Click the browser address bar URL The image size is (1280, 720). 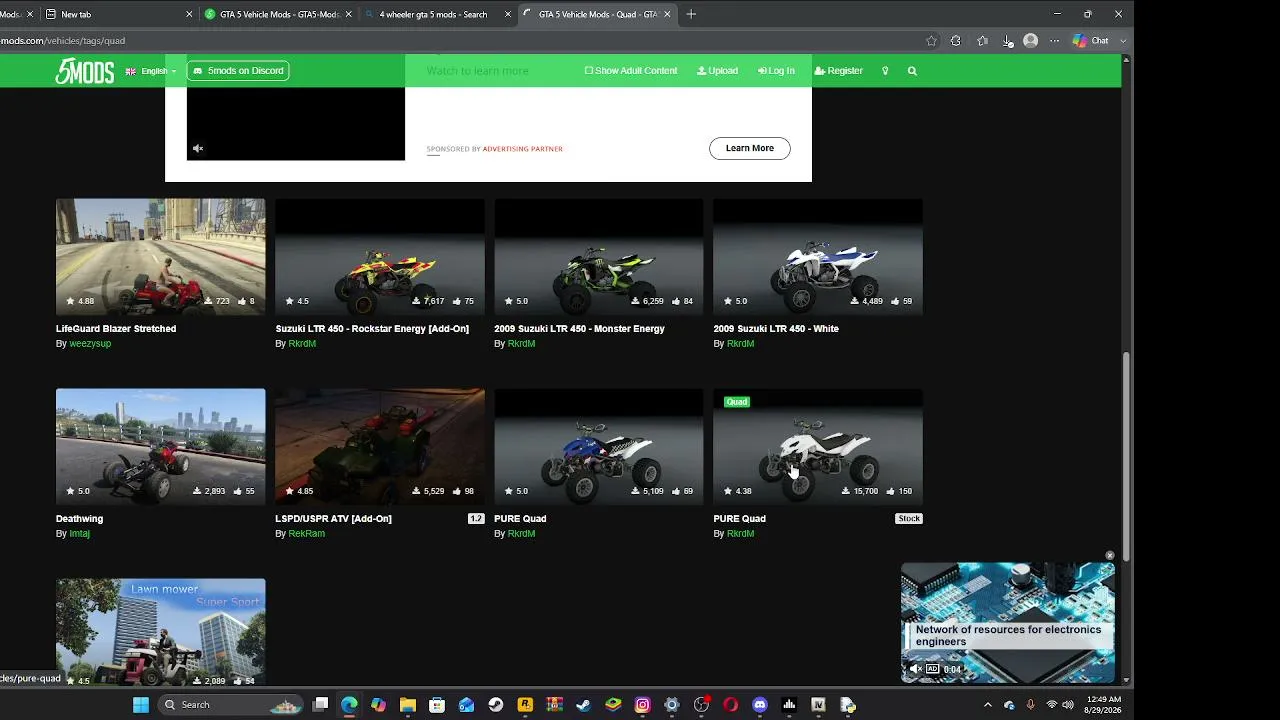62,41
